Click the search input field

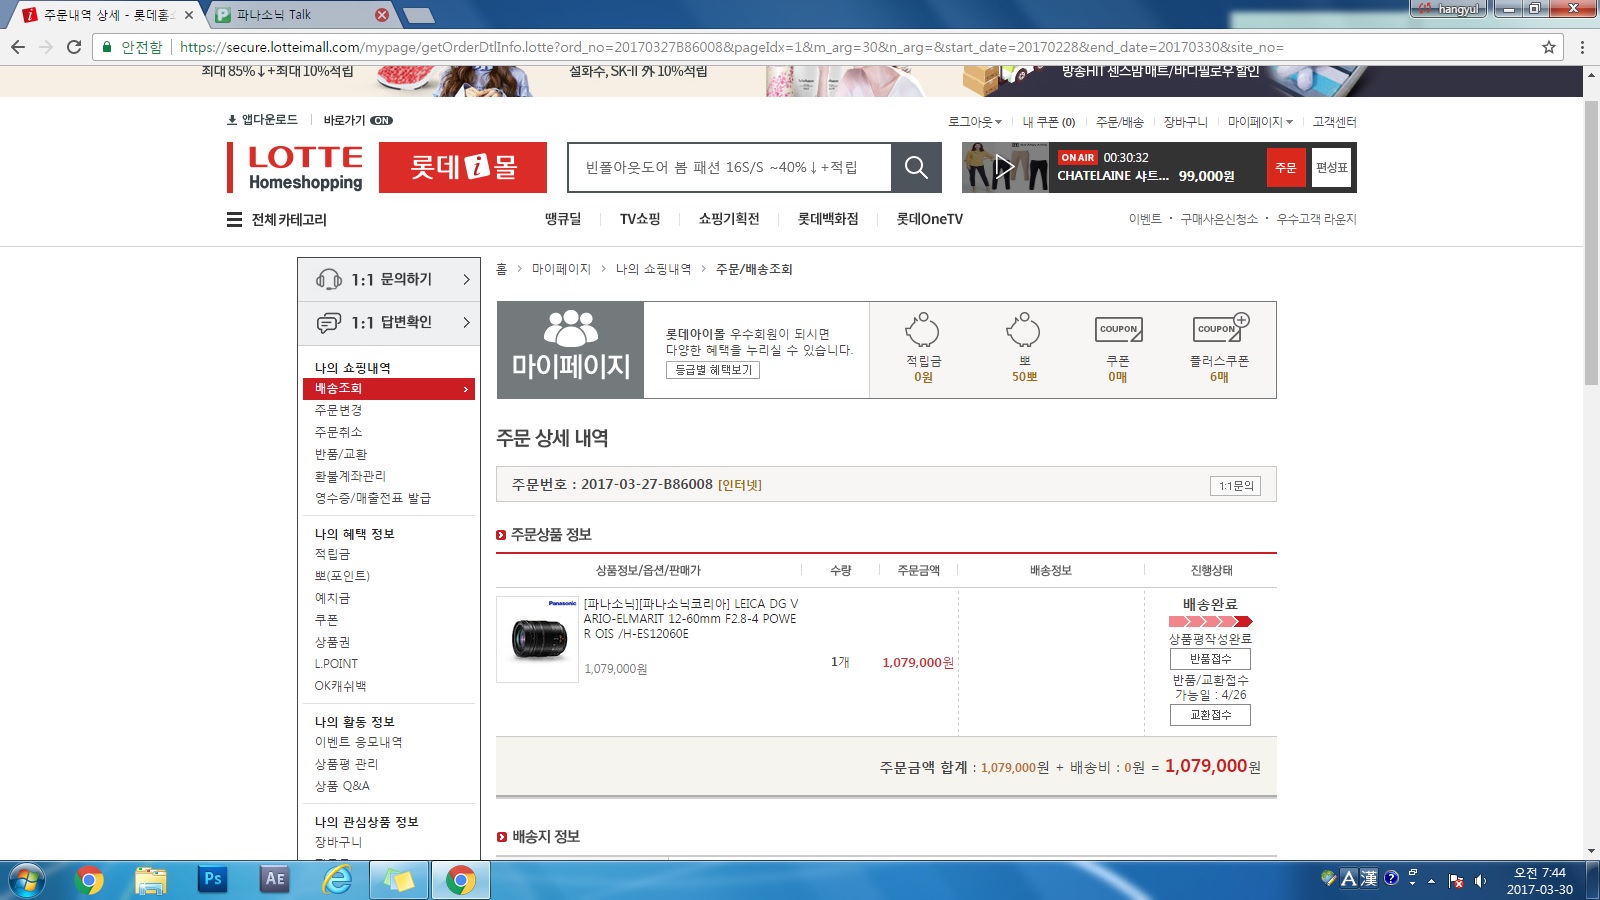(729, 167)
